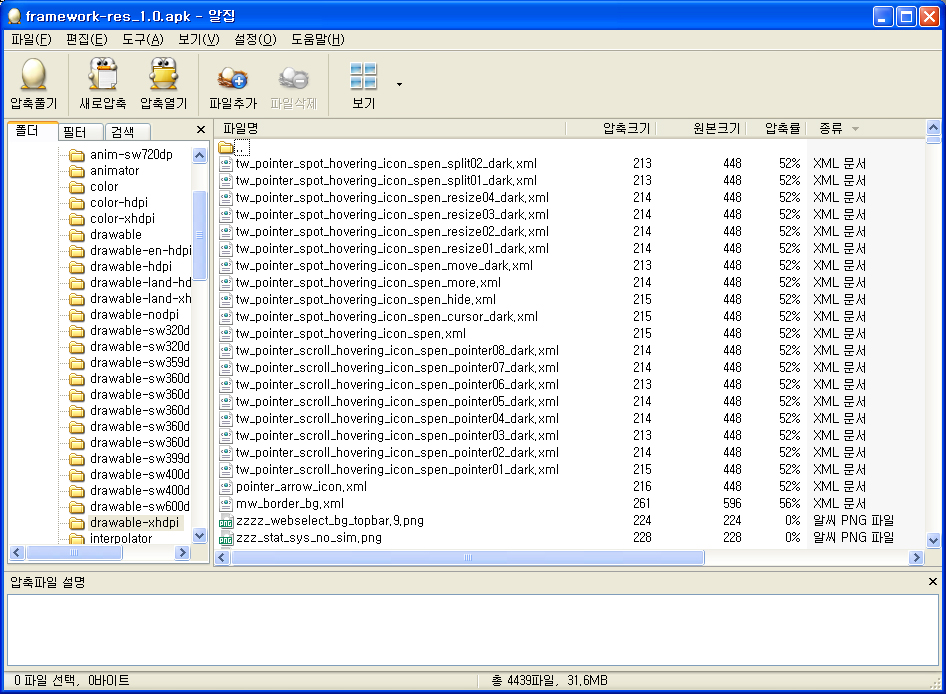Select the parent folder '..' icon in file list
946x694 pixels.
226,147
